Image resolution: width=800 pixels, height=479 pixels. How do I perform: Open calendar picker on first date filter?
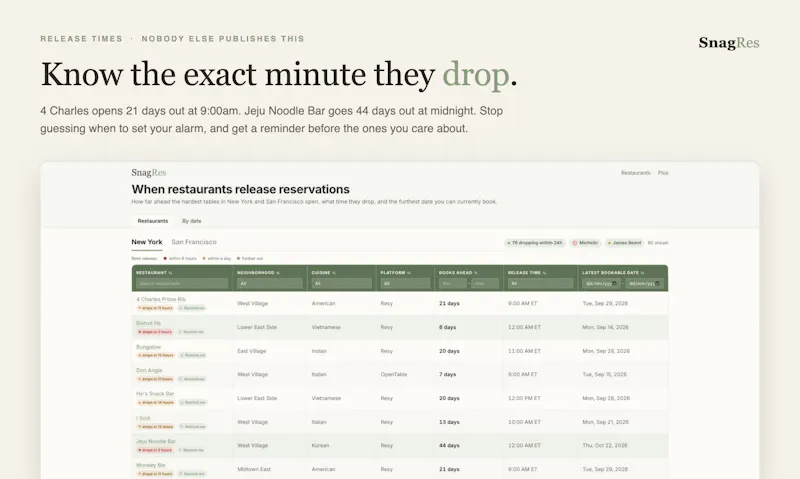(614, 284)
